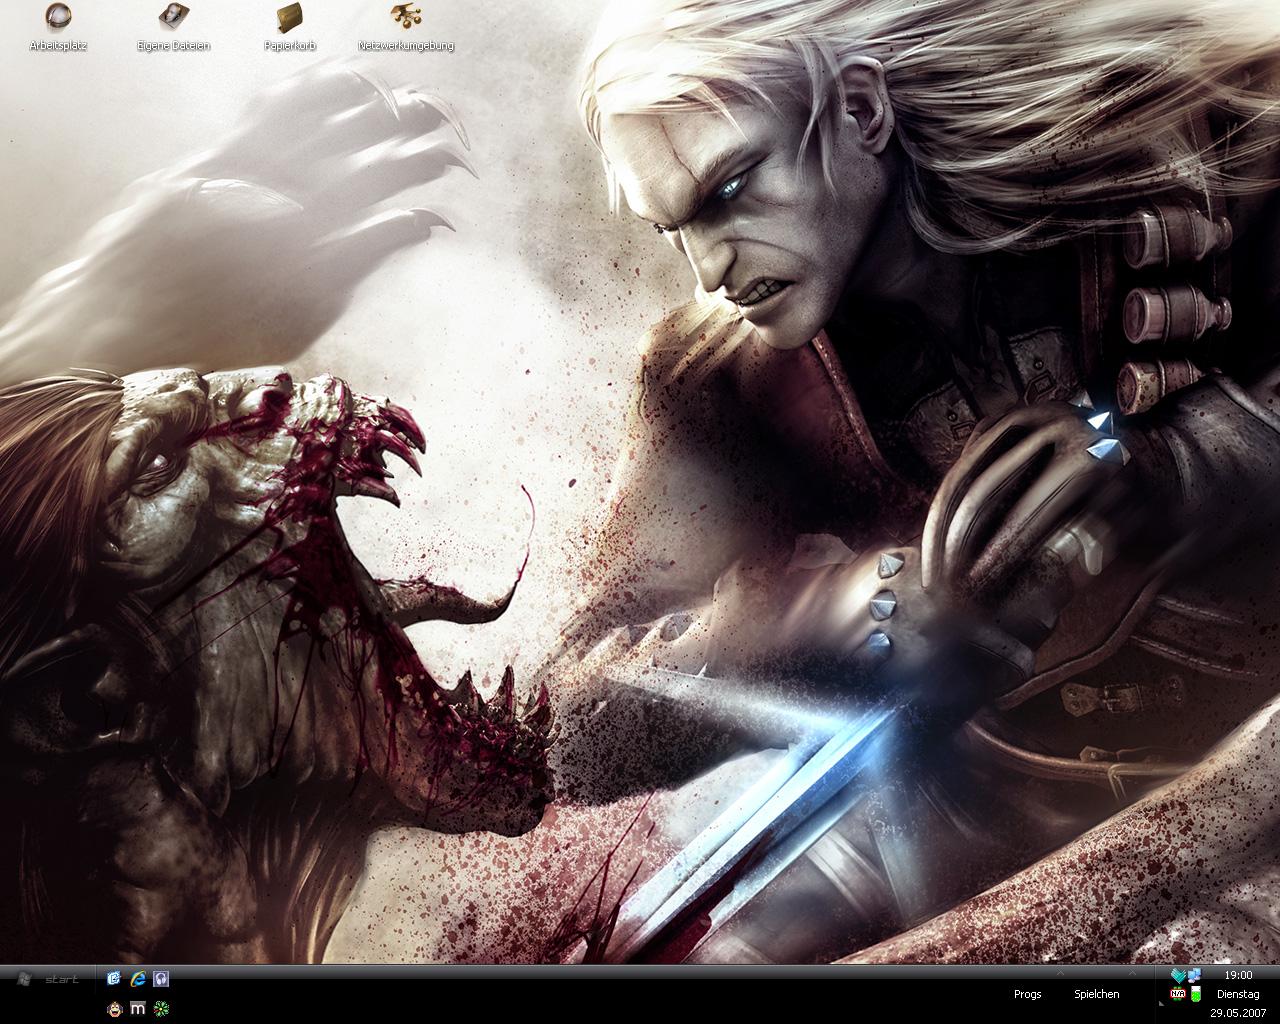Launch the headphones media player quick launch icon
This screenshot has height=1024, width=1280.
pyautogui.click(x=162, y=979)
